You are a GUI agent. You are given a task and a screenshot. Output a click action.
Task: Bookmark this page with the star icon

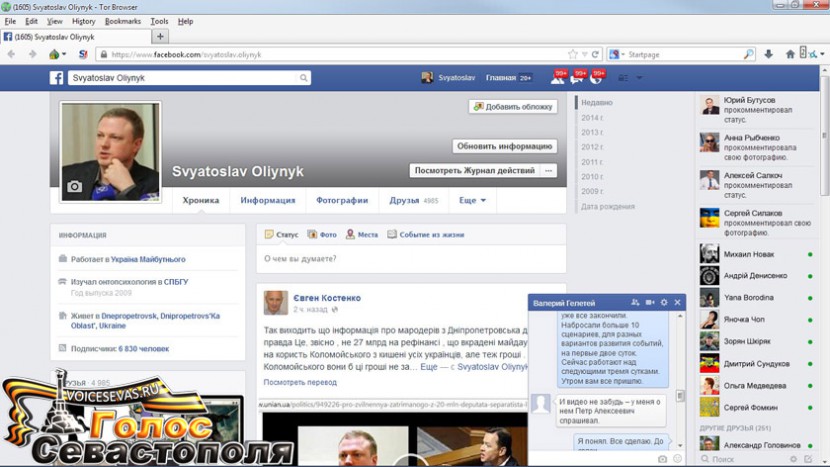(571, 54)
